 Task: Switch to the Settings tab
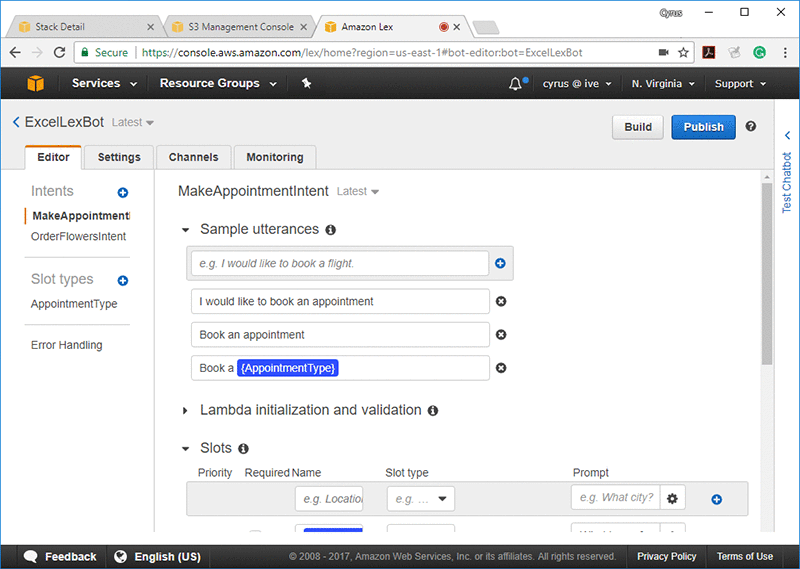[x=119, y=157]
